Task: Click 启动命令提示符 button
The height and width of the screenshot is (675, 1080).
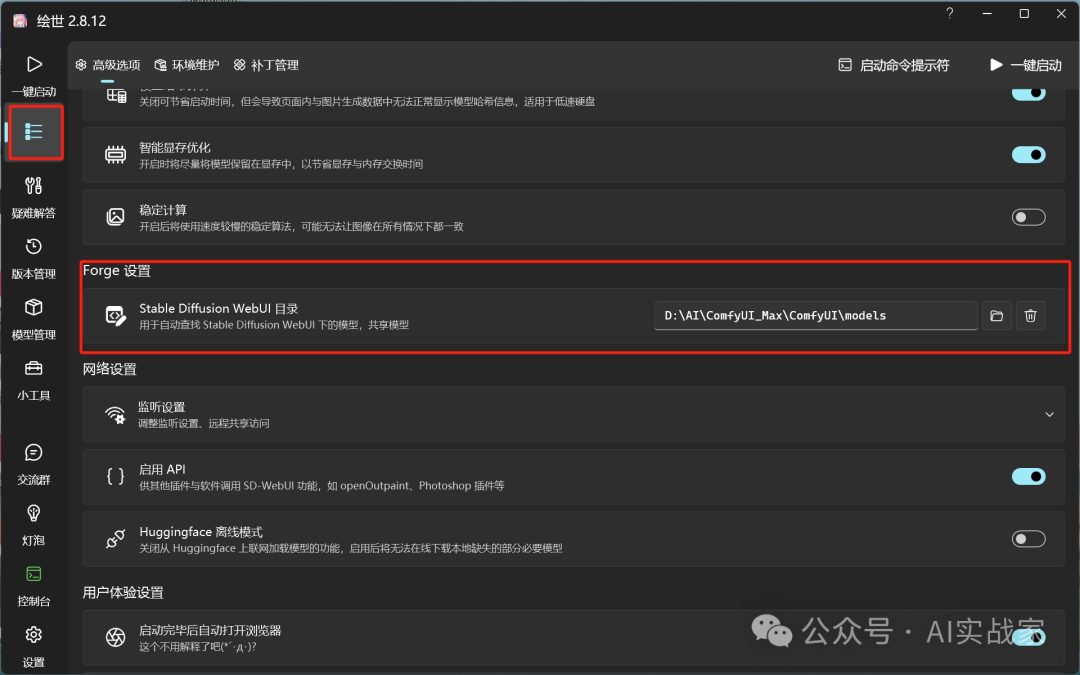Action: 893,65
